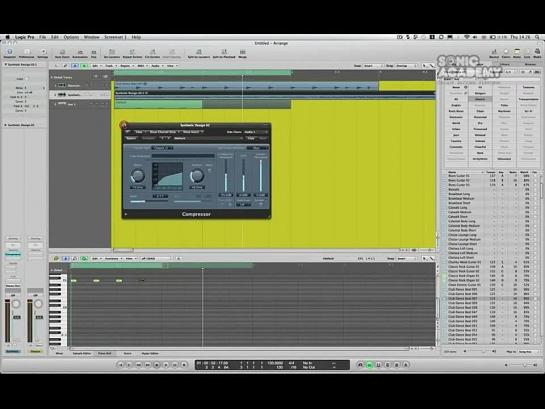Switch to the Mixer tab
545x409 pixels.
[x=59, y=353]
